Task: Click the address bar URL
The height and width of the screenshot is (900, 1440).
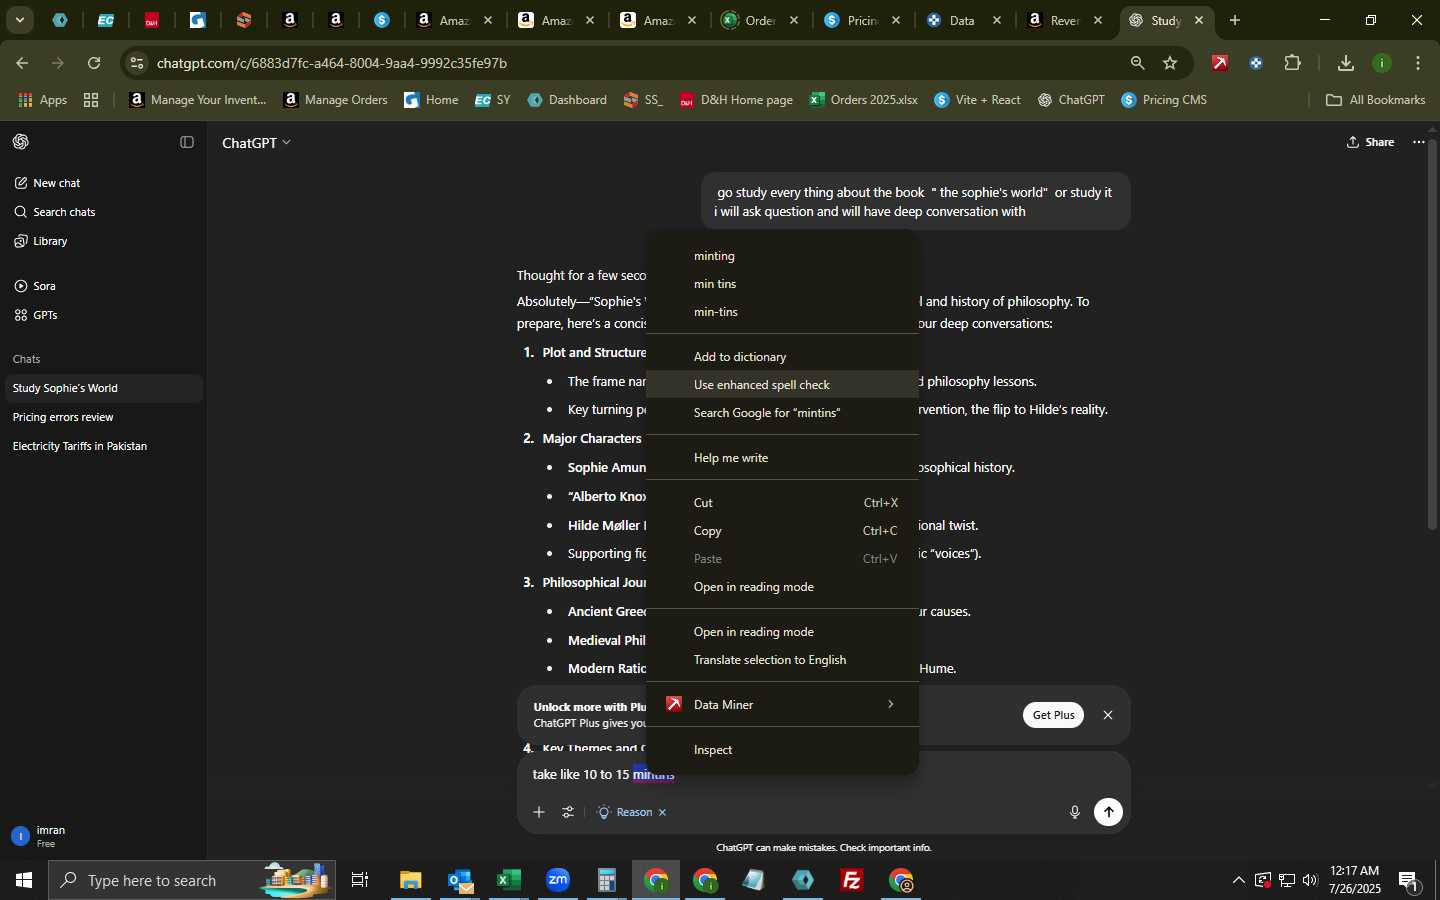Action: point(332,63)
